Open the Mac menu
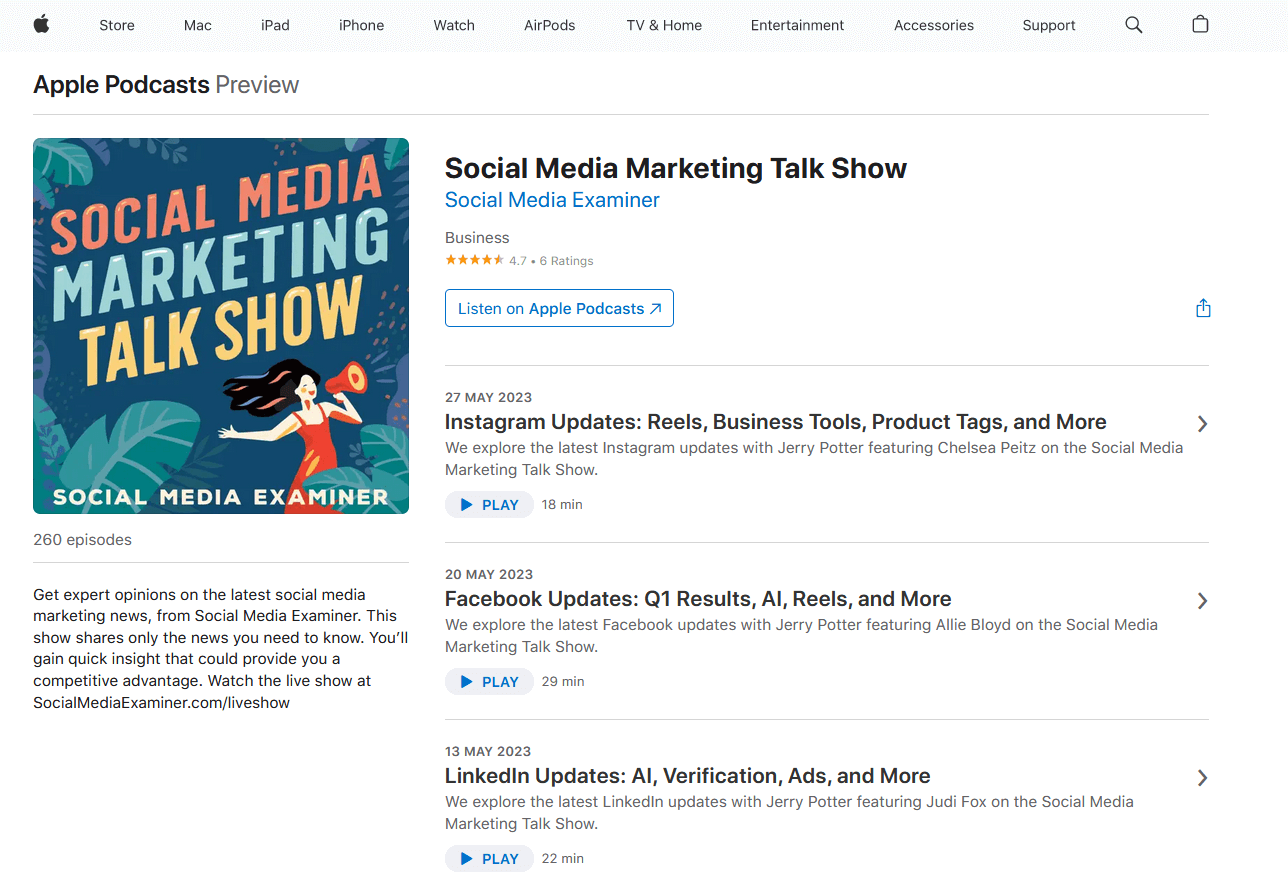Viewport: 1288px width, 884px height. pyautogui.click(x=198, y=26)
